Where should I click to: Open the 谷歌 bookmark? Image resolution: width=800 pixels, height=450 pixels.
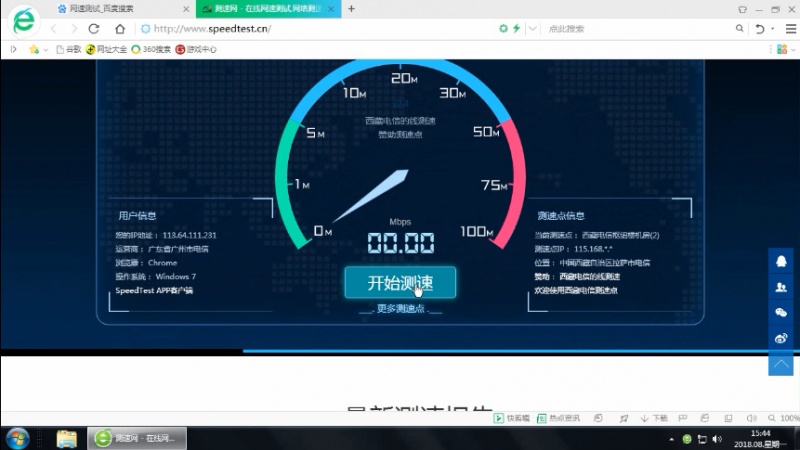tap(68, 49)
